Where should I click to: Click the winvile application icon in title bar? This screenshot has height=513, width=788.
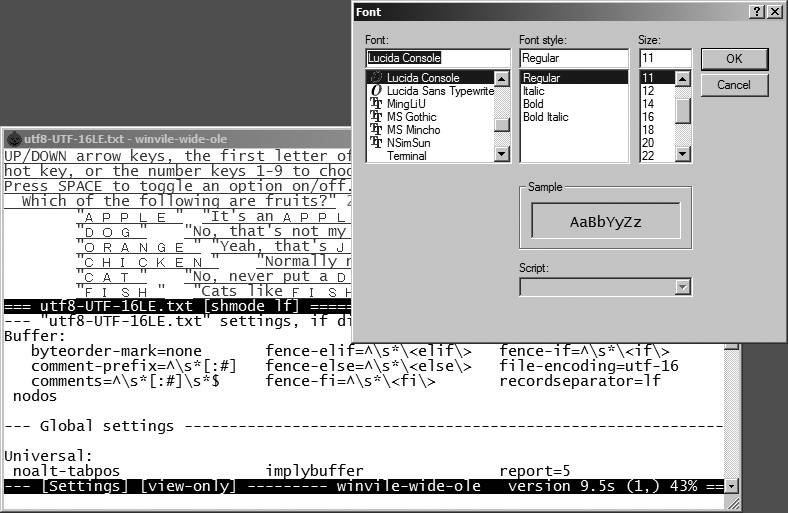point(14,139)
